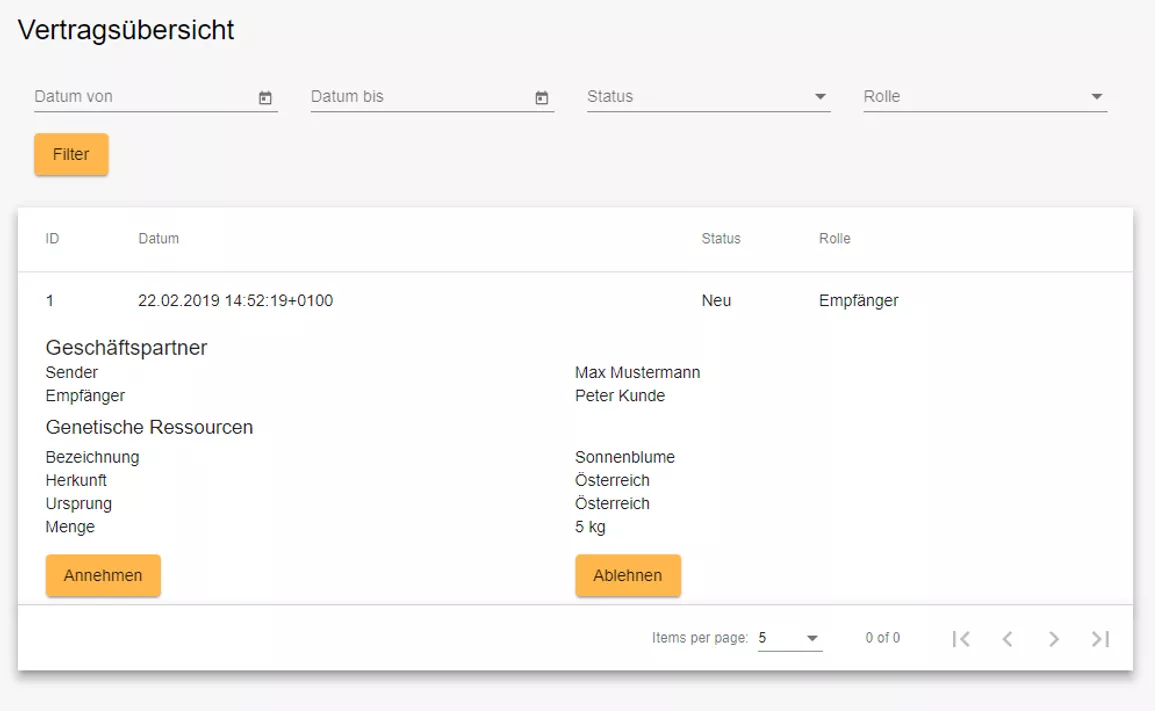1155x711 pixels.
Task: Go to first page of table
Action: [961, 639]
